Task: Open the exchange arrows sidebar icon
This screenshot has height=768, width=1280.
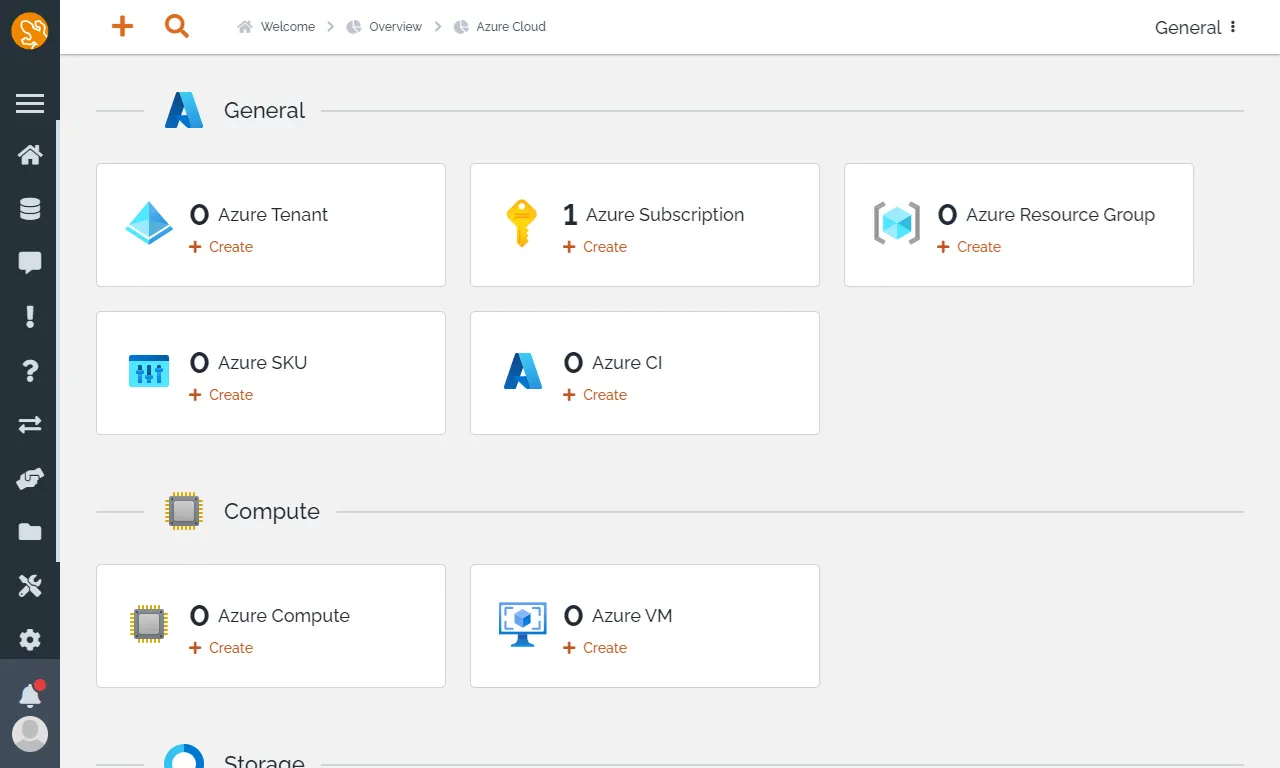Action: (x=30, y=425)
